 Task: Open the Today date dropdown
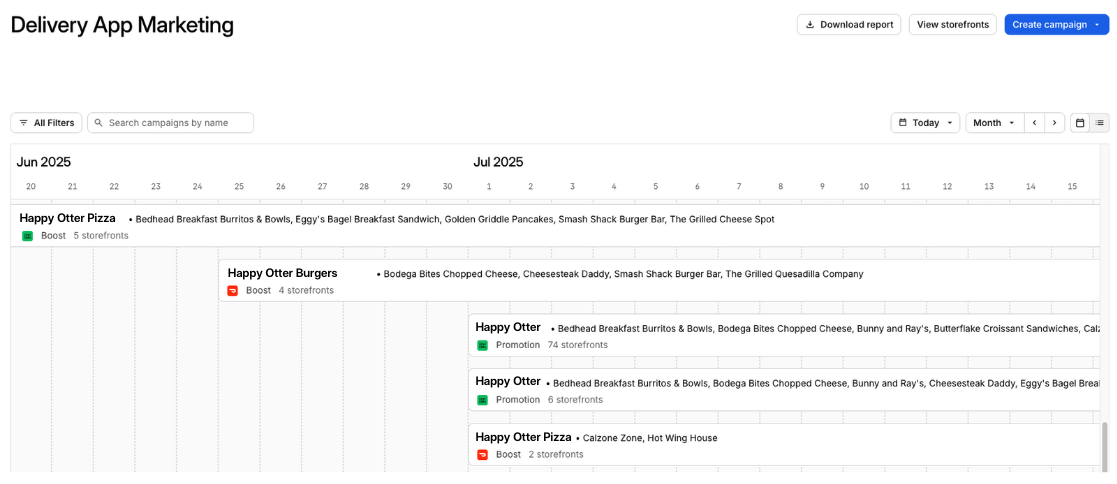click(925, 123)
